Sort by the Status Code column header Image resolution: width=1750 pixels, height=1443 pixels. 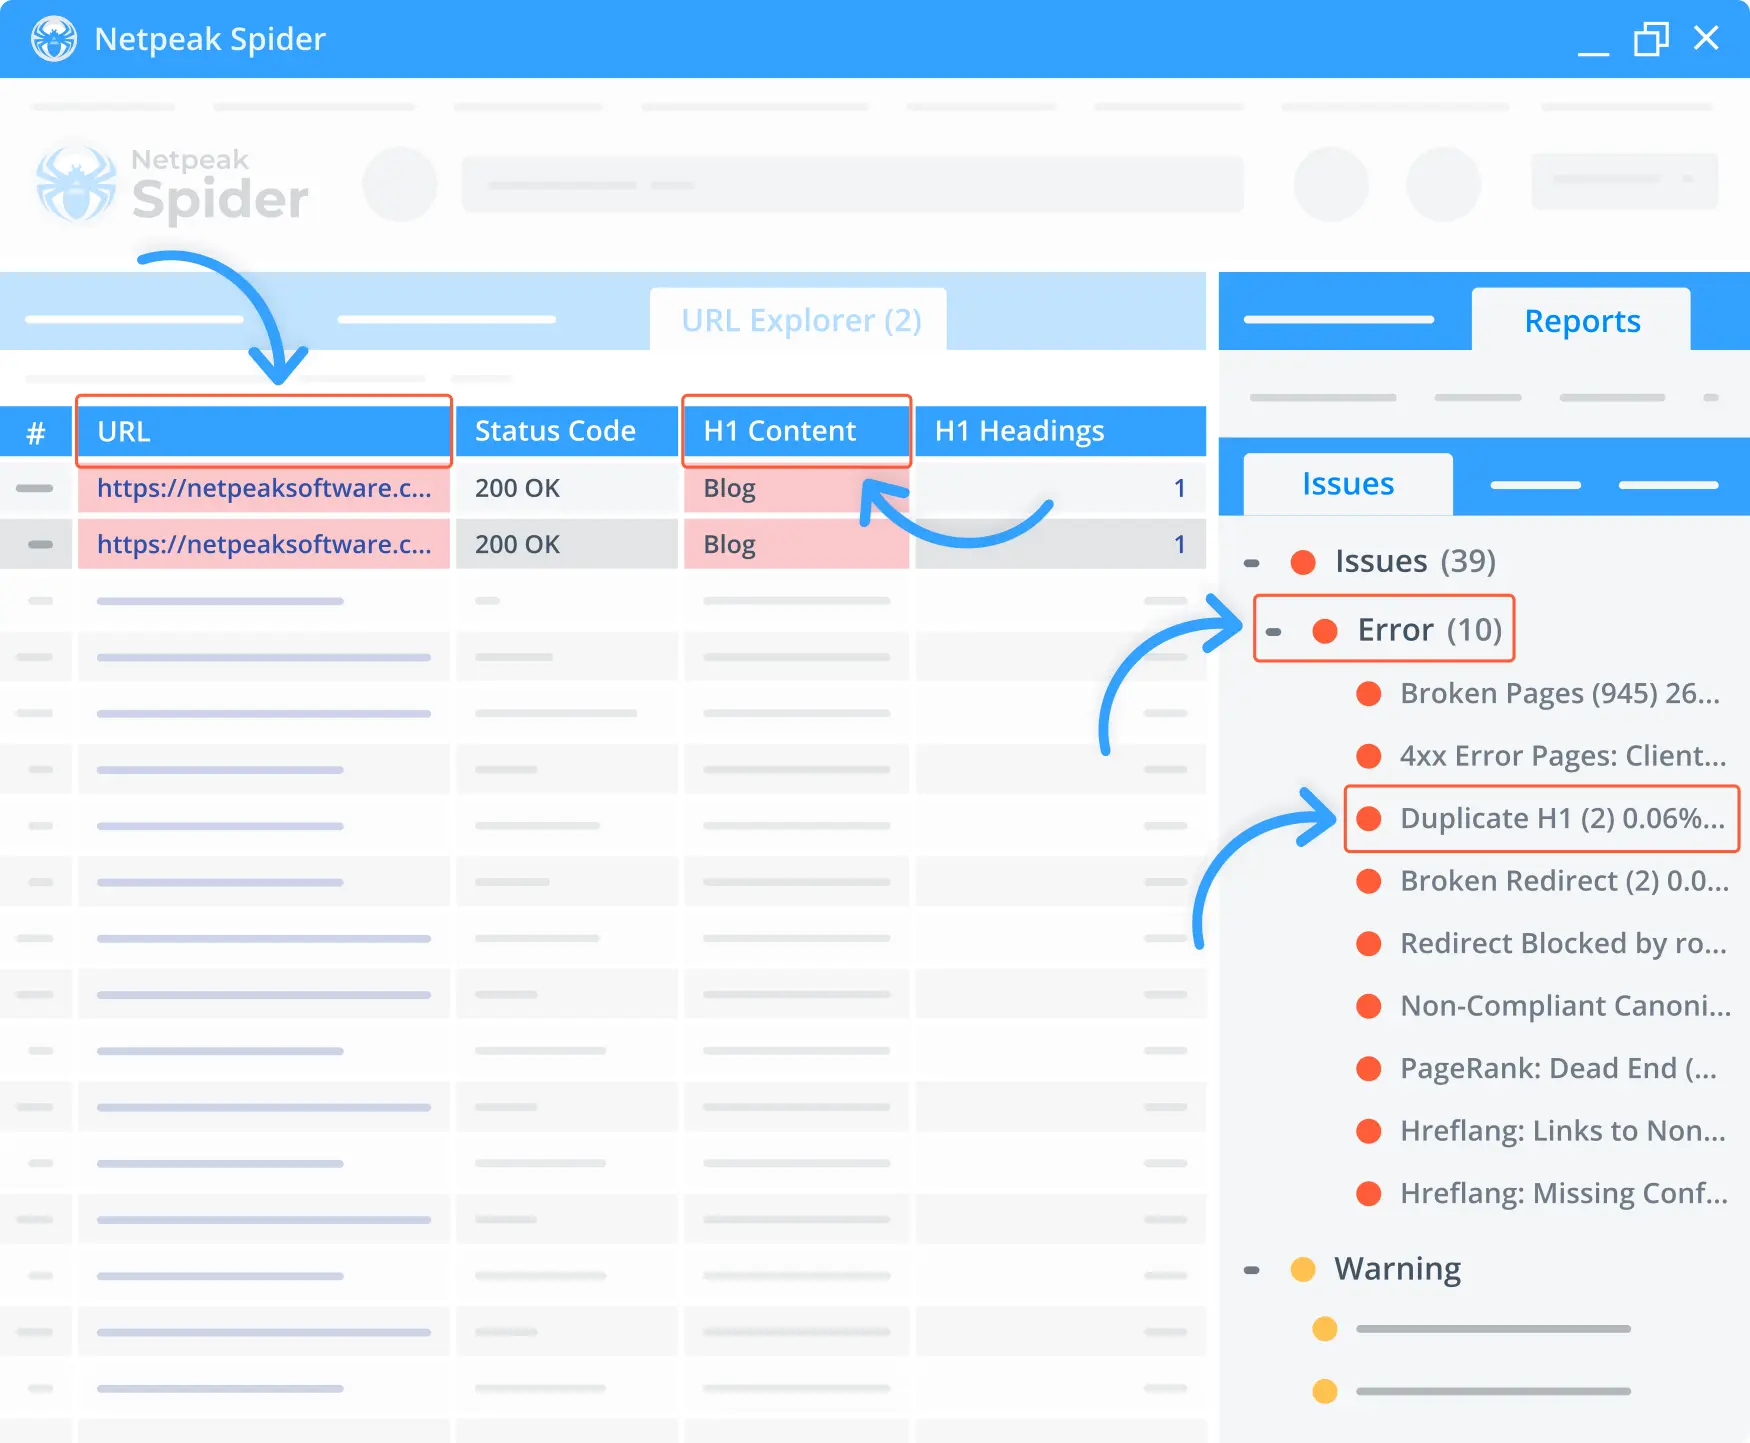tap(567, 431)
